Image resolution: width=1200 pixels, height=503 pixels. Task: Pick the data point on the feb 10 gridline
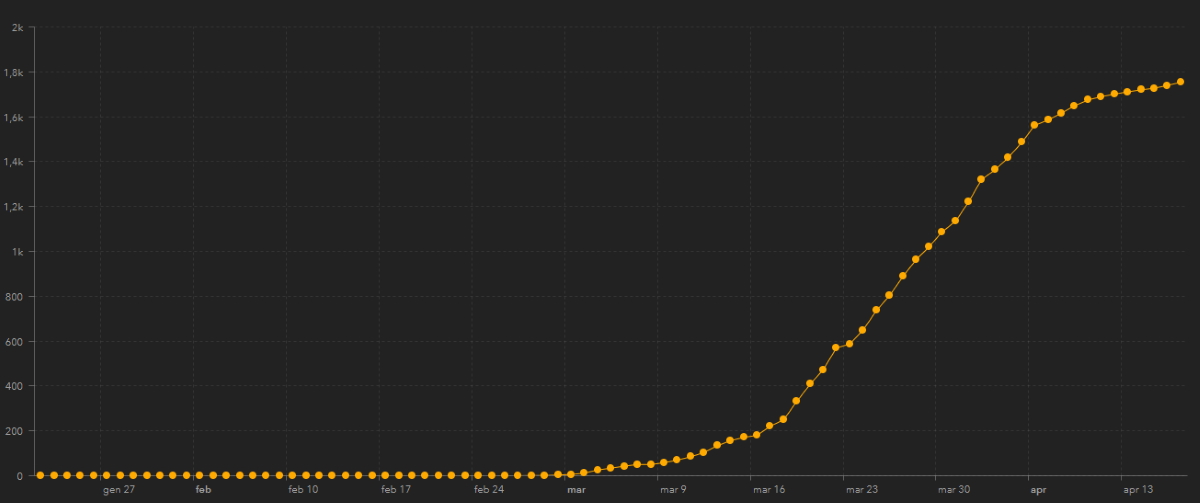coord(292,475)
